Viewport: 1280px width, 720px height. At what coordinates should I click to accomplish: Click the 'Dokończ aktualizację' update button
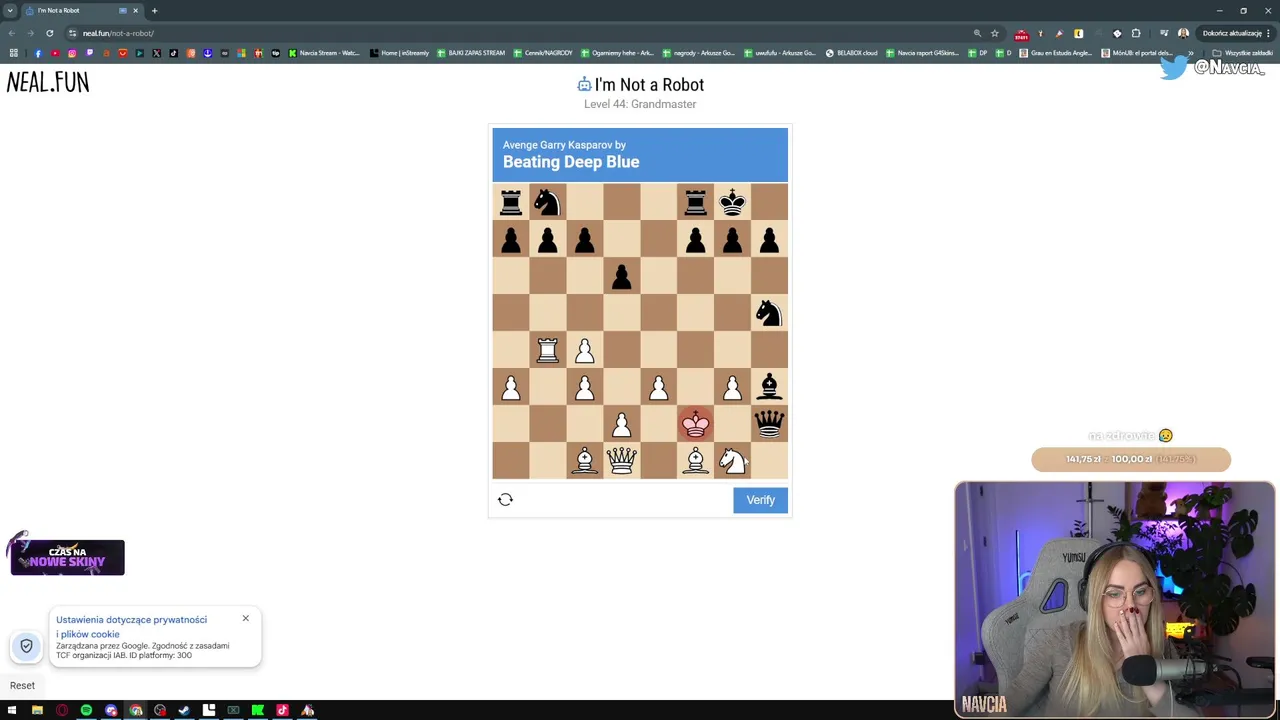1236,33
